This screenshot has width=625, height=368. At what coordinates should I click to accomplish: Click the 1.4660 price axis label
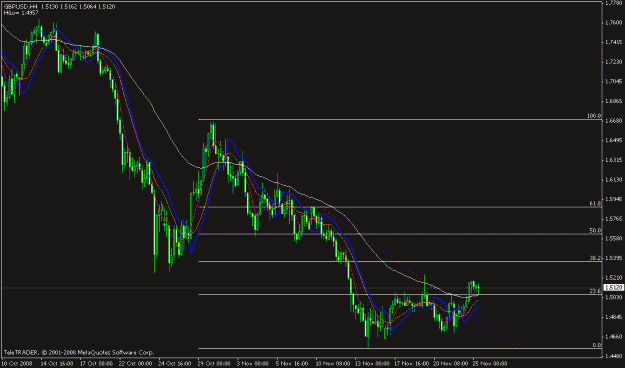(614, 337)
